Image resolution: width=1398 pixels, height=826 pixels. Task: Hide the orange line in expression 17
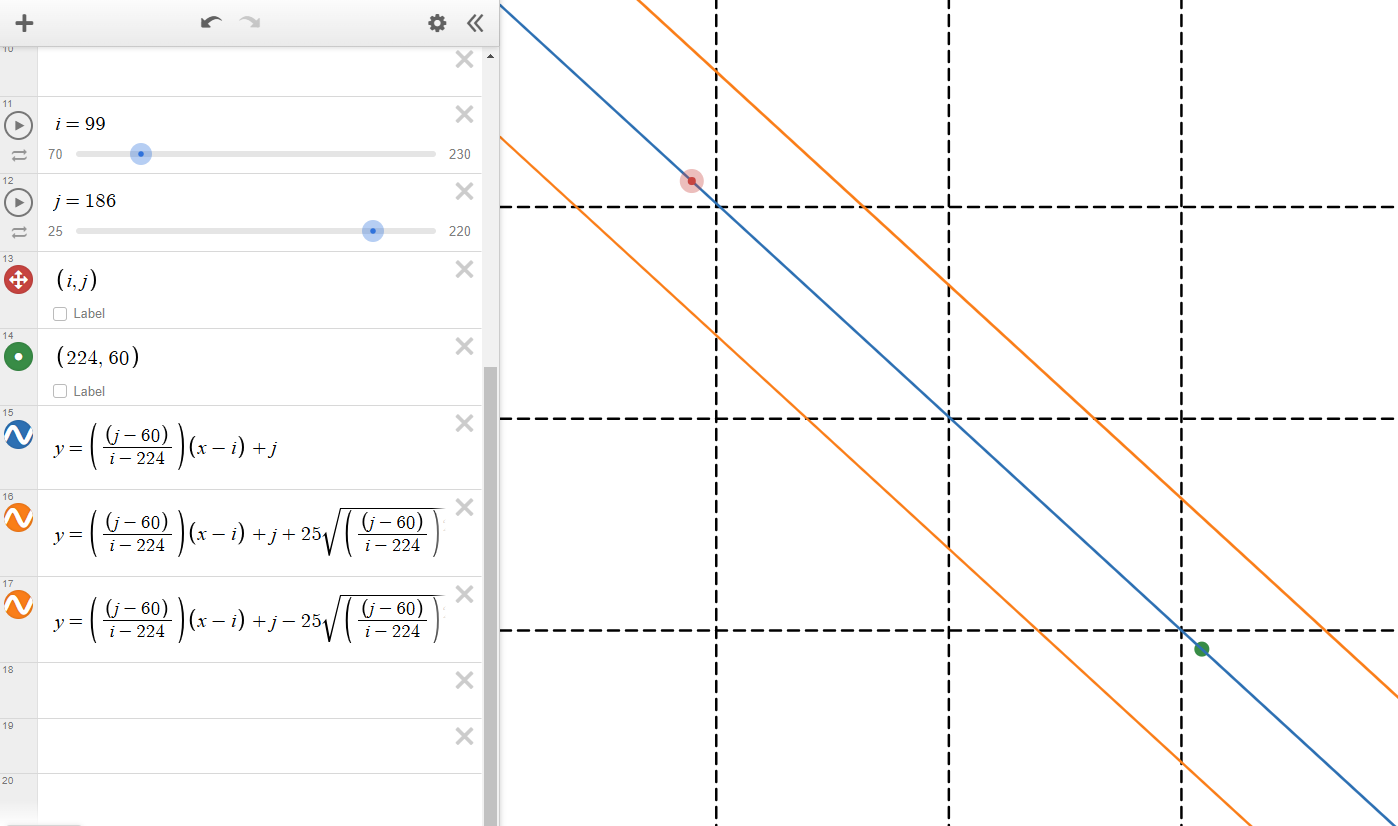coord(18,605)
